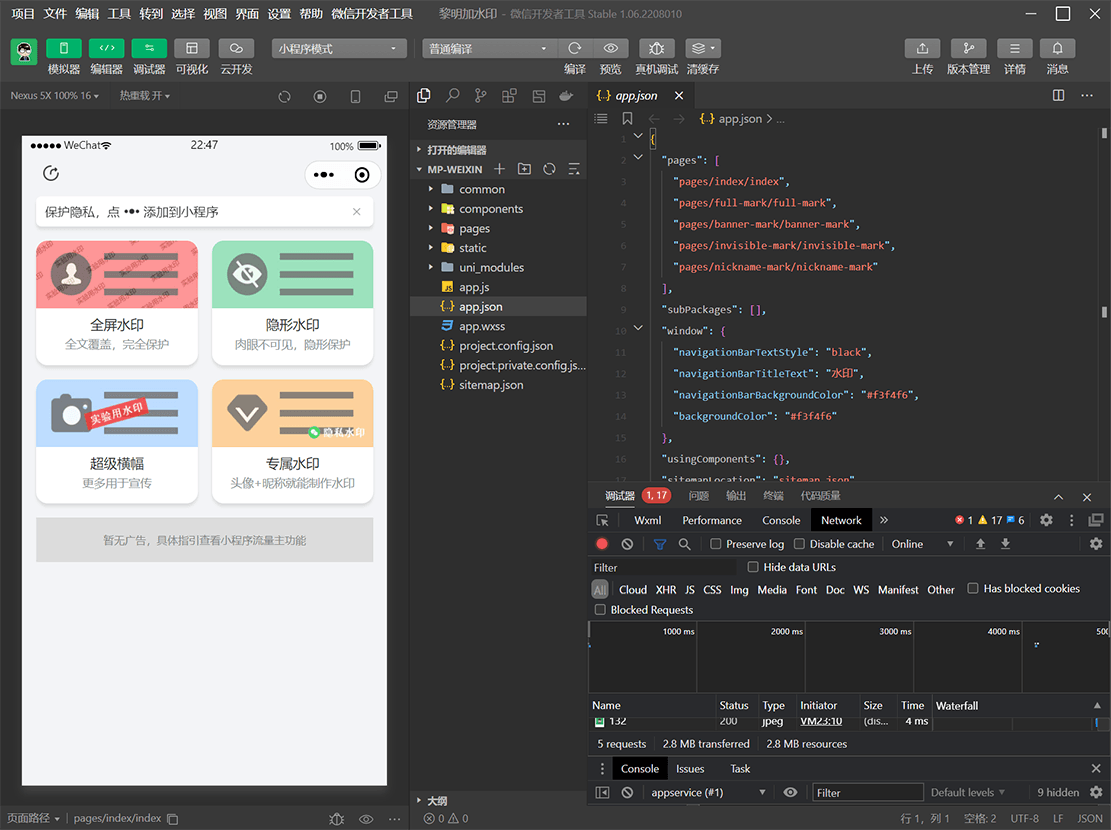Open the 设置 menu
Viewport: 1111px width, 830px height.
(x=278, y=13)
